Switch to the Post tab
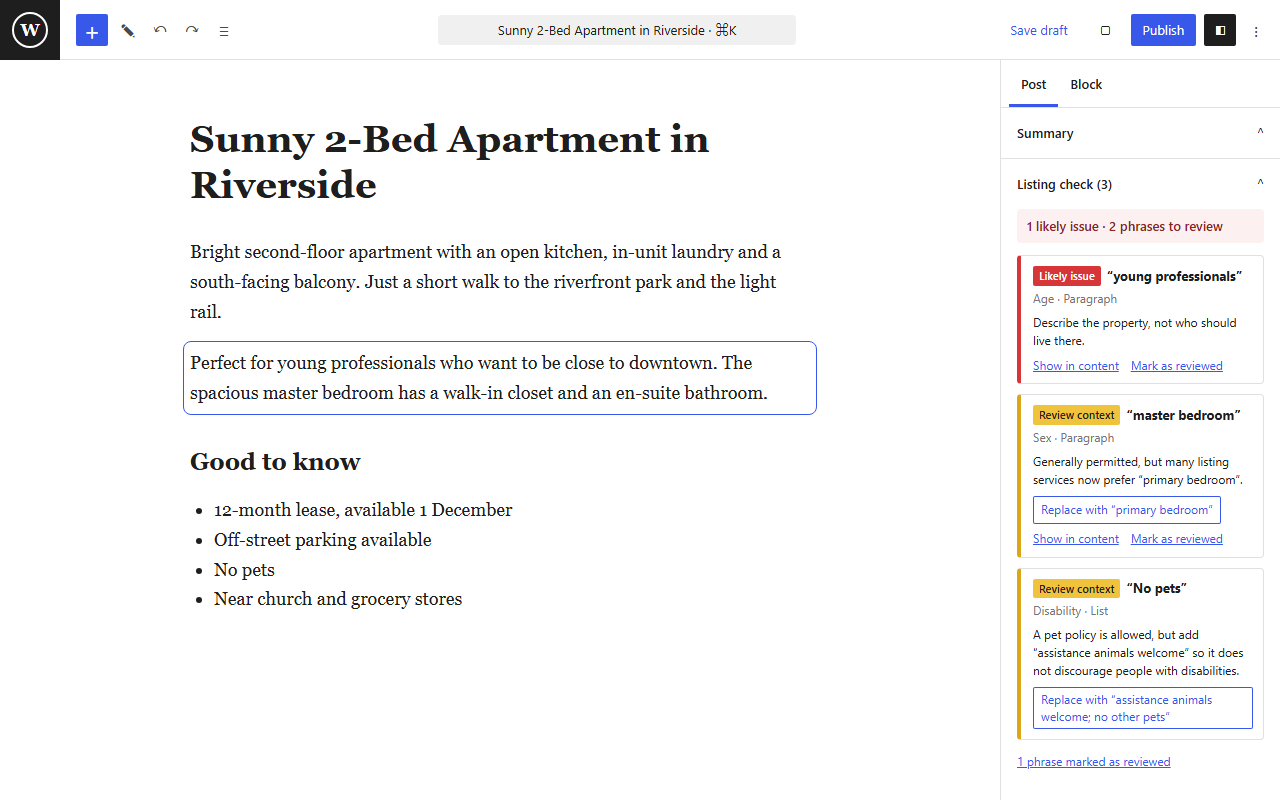Screen dimensions: 1280x800 (x=1034, y=85)
